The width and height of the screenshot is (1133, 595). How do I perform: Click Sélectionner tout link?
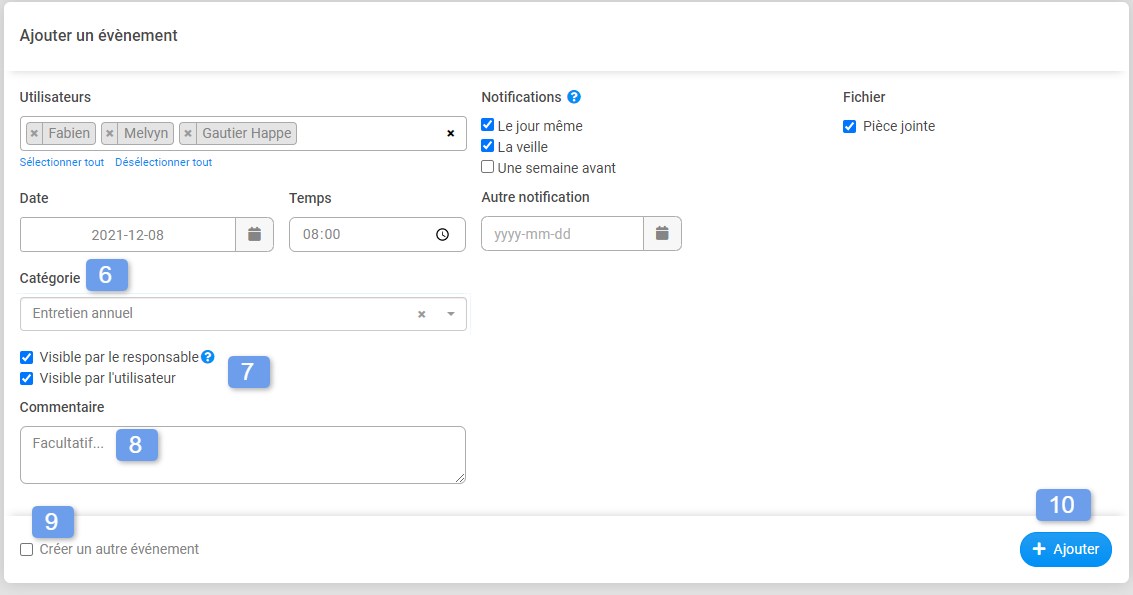[62, 162]
